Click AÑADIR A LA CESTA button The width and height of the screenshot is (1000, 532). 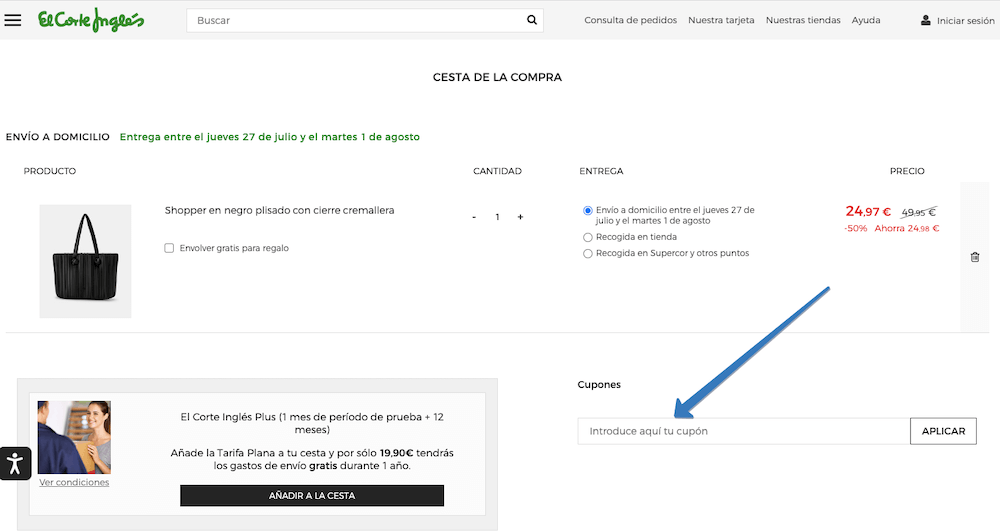(x=311, y=496)
